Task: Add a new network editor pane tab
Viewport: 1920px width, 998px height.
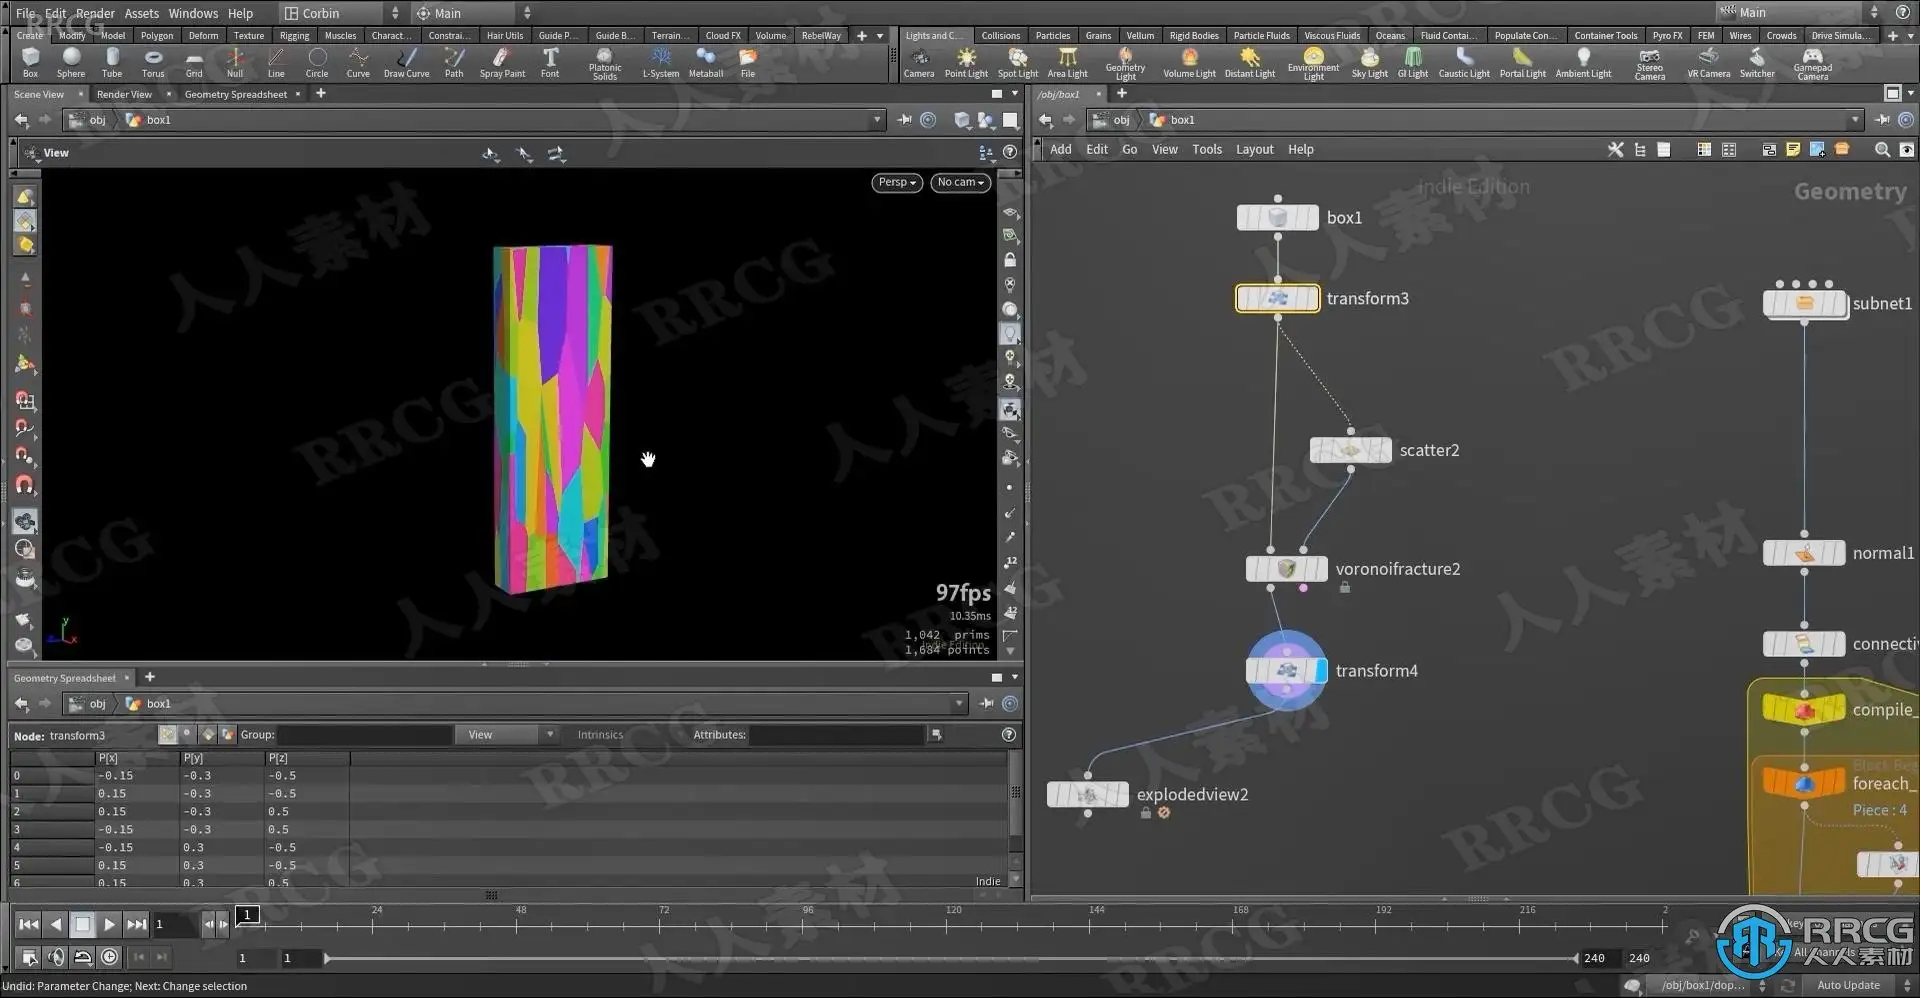Action: (1122, 94)
